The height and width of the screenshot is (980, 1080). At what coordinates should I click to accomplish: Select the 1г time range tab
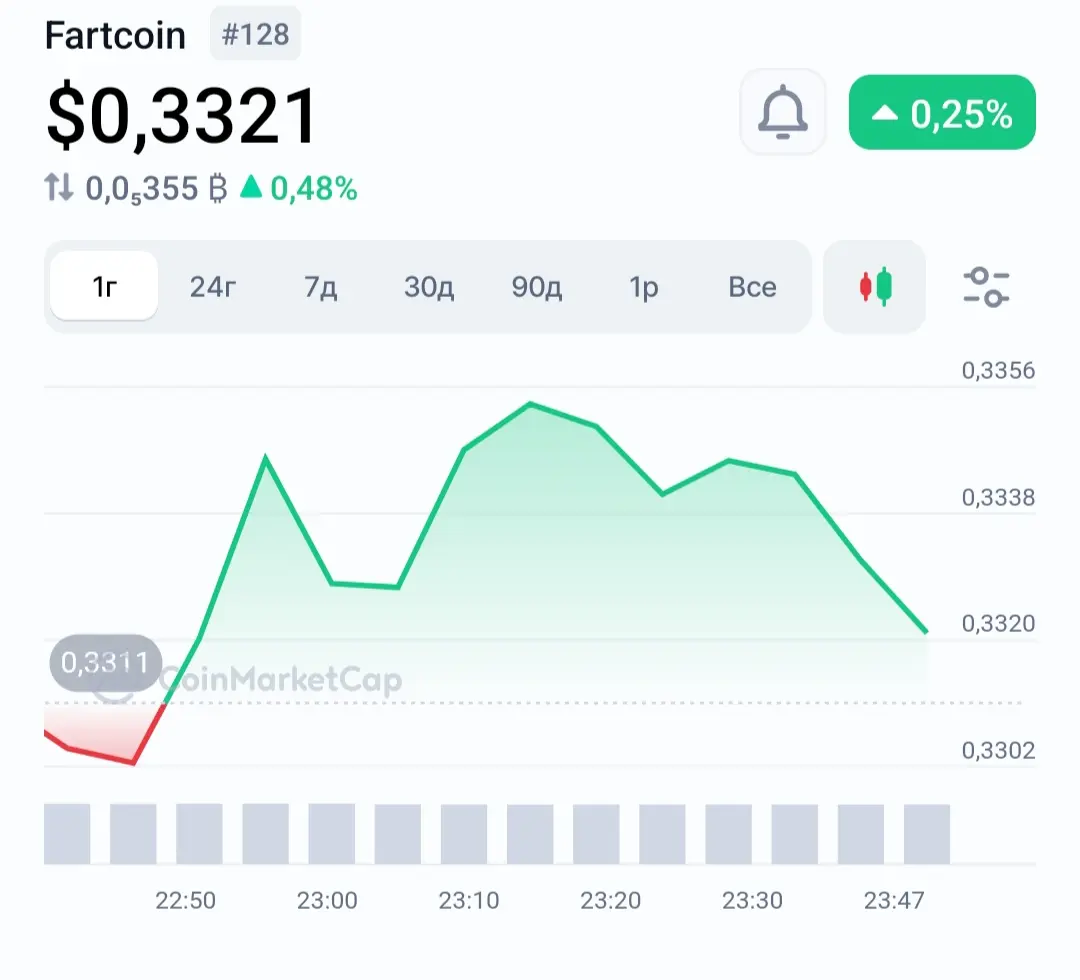(104, 287)
